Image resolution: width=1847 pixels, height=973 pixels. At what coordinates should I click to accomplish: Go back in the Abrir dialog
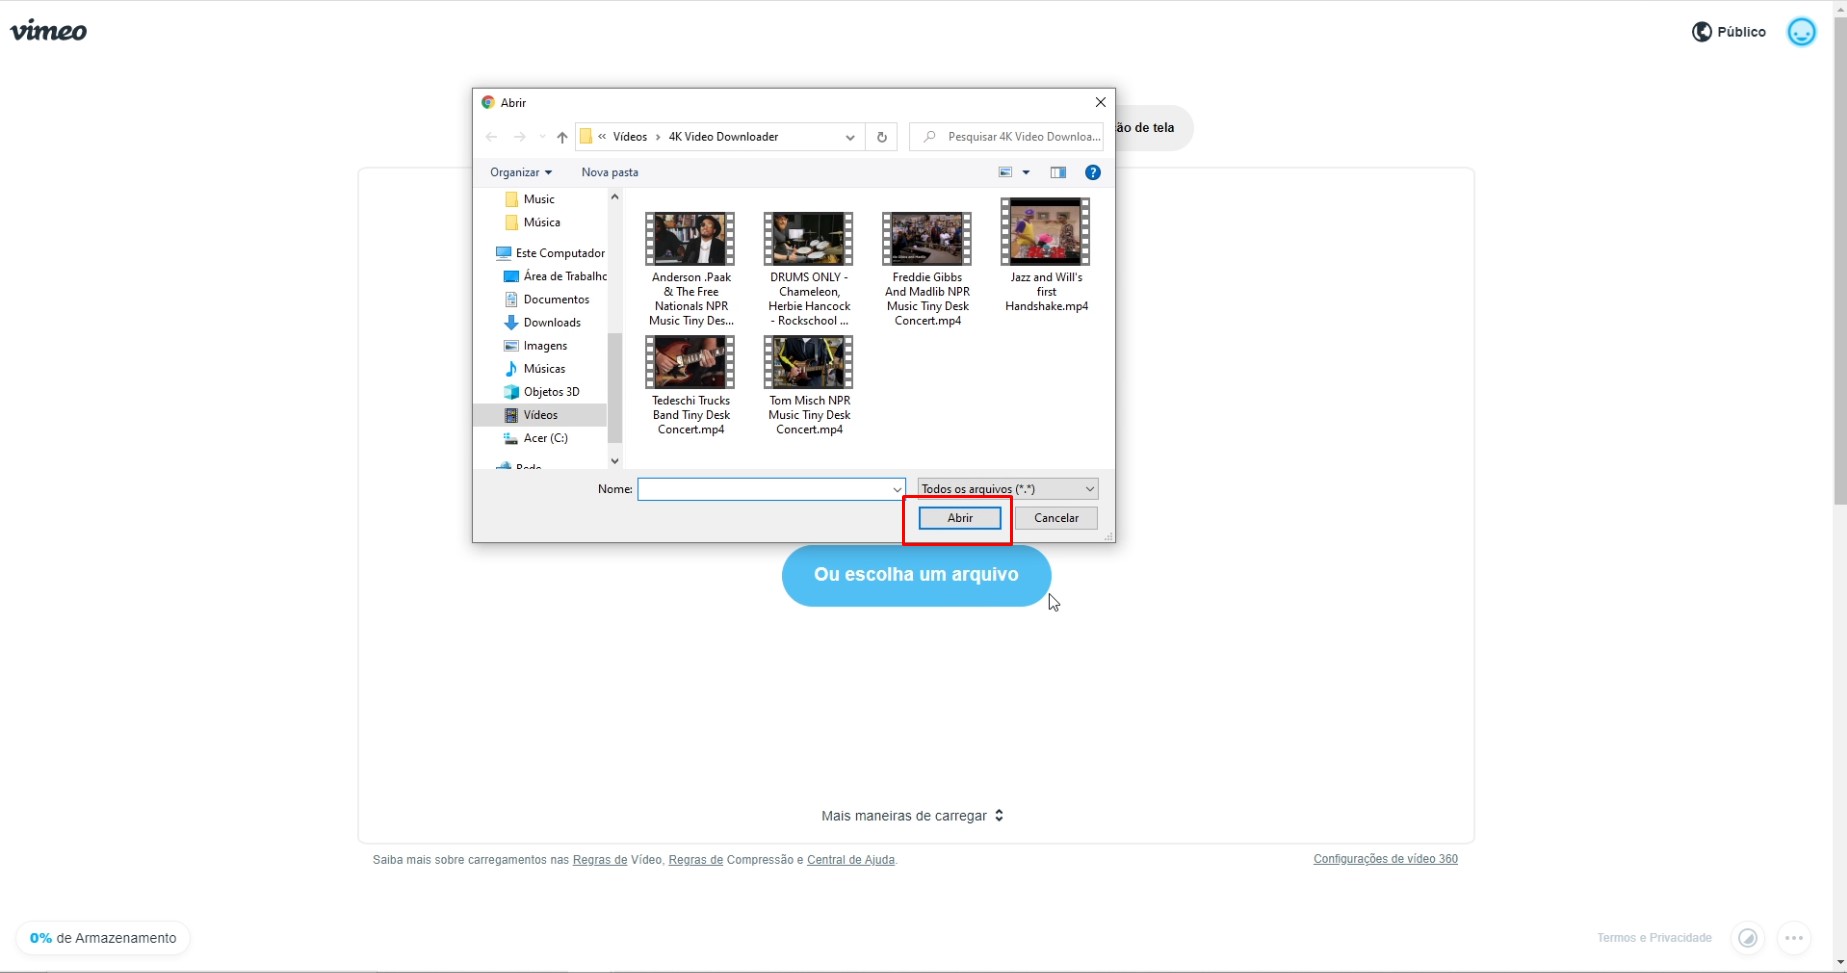491,137
